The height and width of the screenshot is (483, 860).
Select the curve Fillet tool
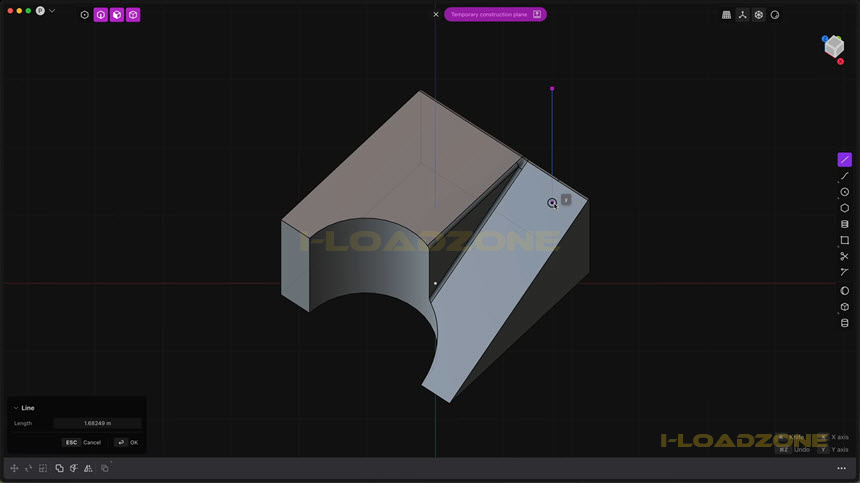click(x=845, y=272)
